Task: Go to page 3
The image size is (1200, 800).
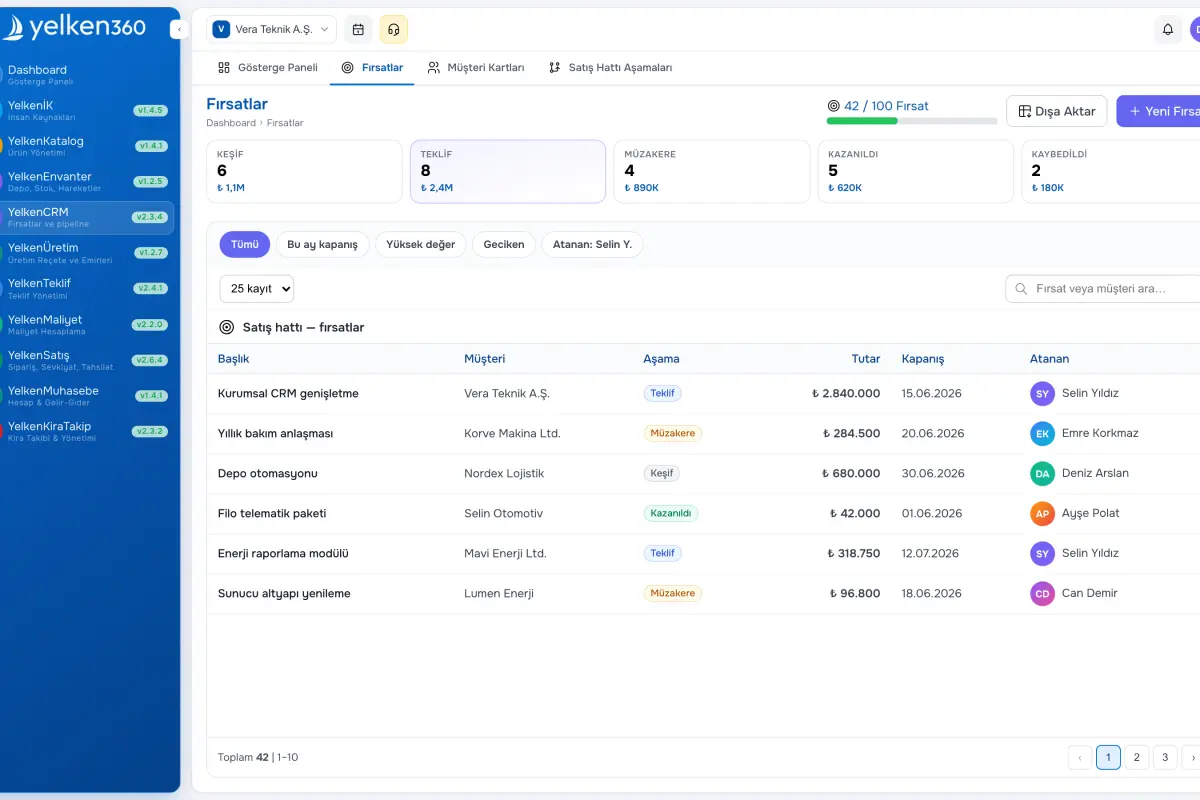Action: click(x=1165, y=758)
